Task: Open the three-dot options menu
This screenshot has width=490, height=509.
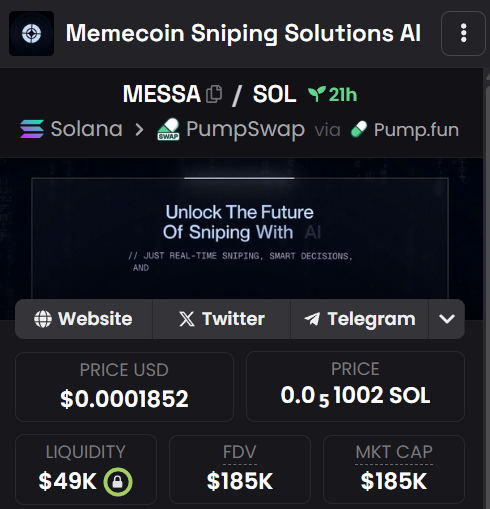Action: [463, 33]
